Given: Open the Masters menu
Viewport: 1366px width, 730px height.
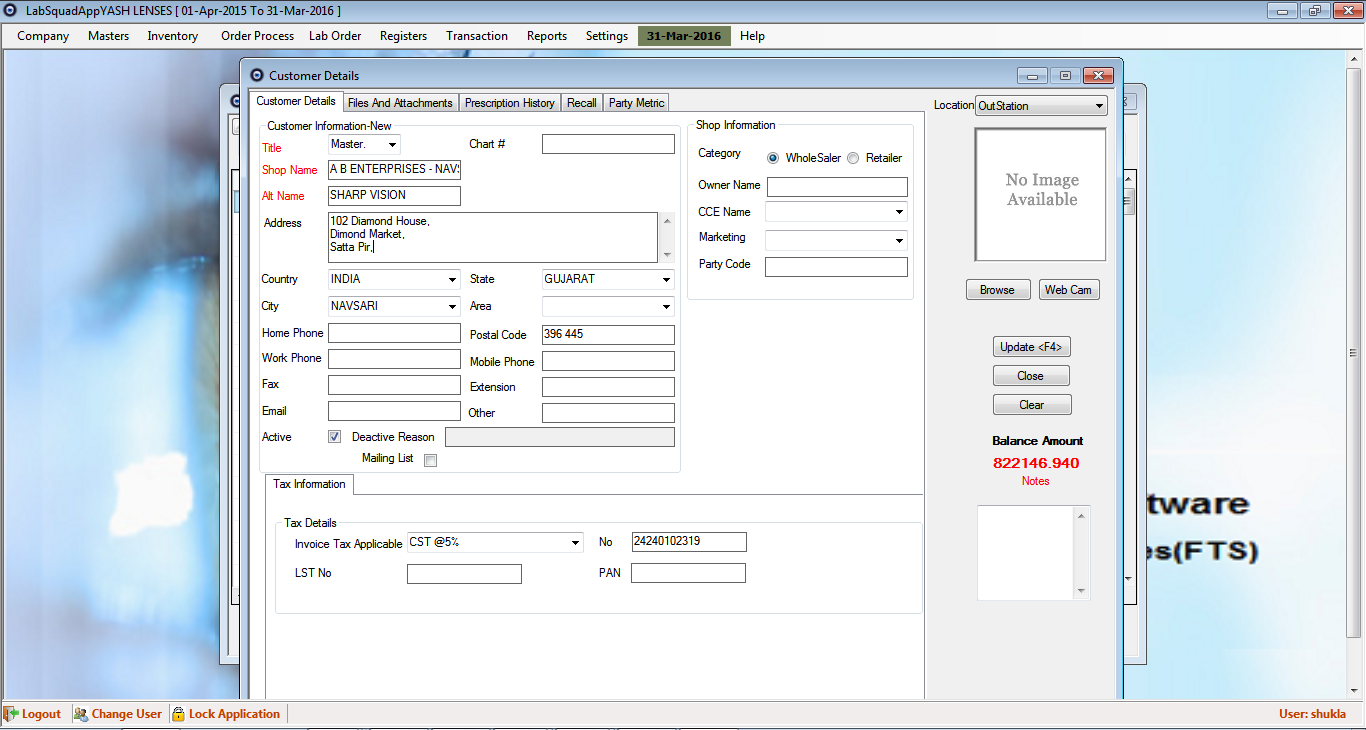Looking at the screenshot, I should 108,36.
